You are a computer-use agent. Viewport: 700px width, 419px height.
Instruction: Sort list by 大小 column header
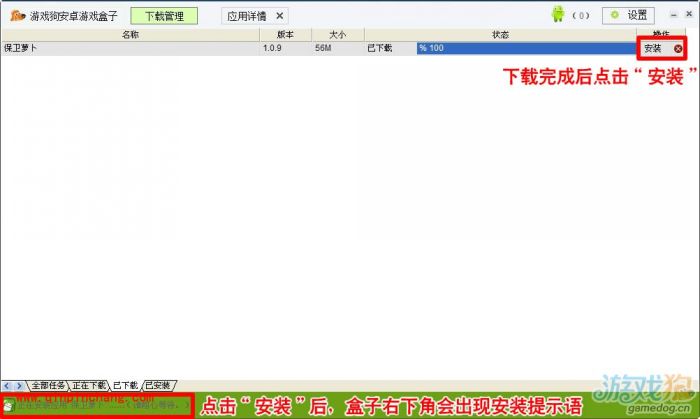(337, 35)
